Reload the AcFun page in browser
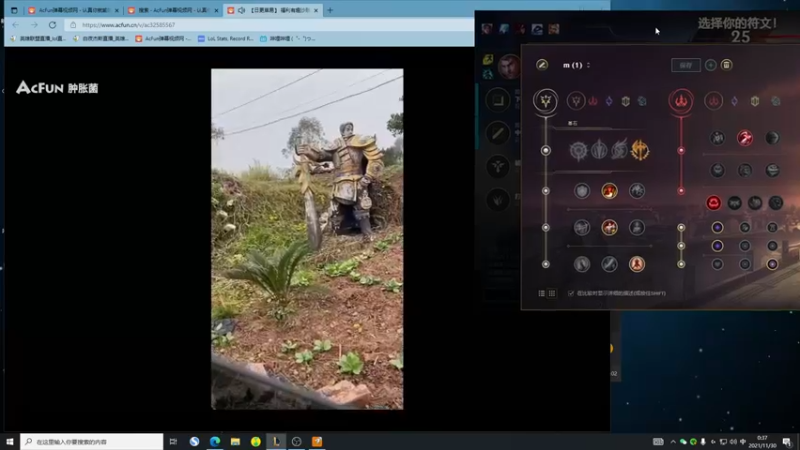This screenshot has width=800, height=450. (x=53, y=24)
